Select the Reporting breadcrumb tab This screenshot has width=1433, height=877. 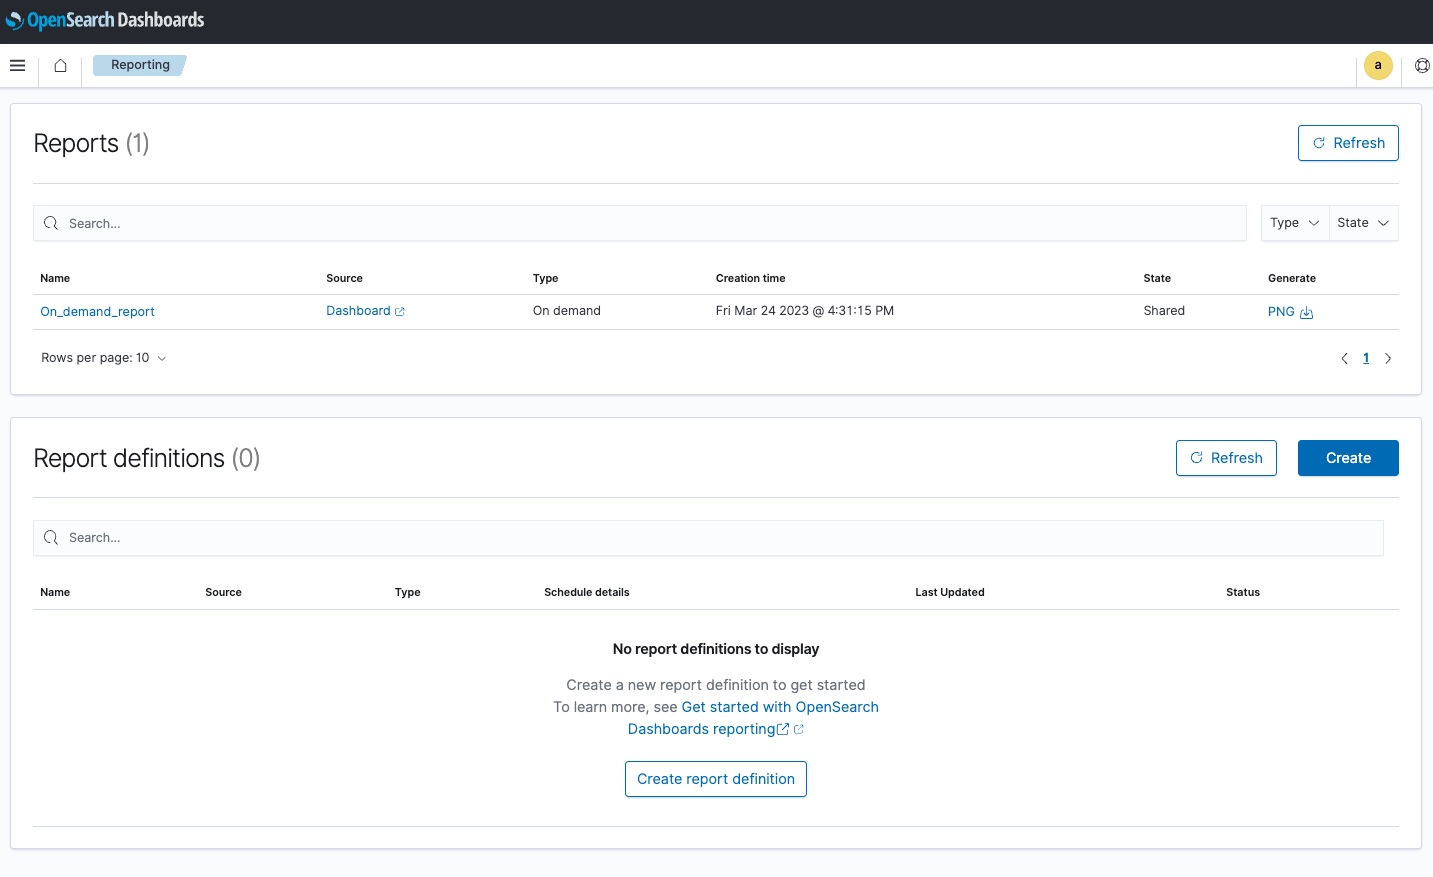tap(139, 64)
